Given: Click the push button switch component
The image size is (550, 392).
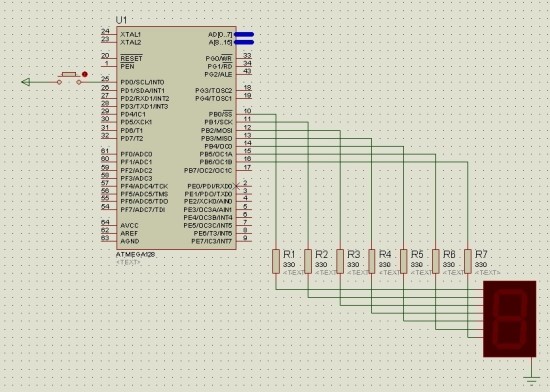Looking at the screenshot, I should (69, 78).
